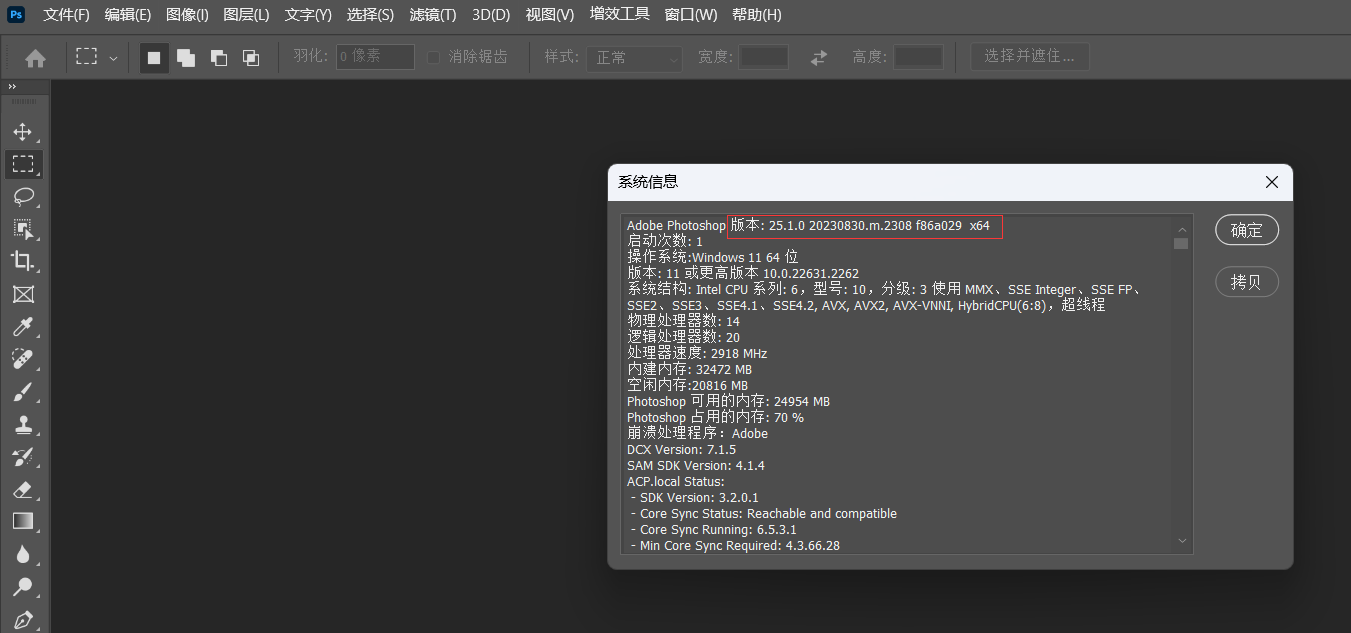Open the 选择(S) menu
Image resolution: width=1351 pixels, height=633 pixels.
pos(370,15)
